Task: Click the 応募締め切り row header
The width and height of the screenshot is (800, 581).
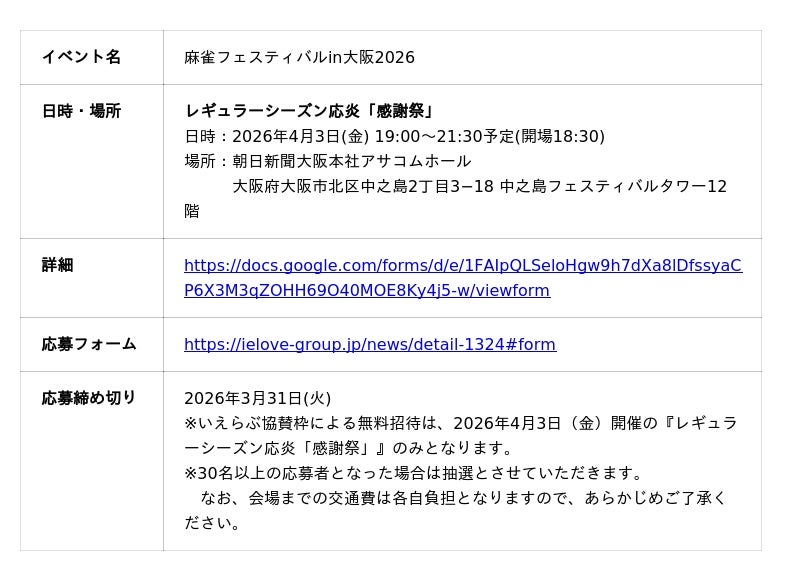Action: [x=89, y=398]
